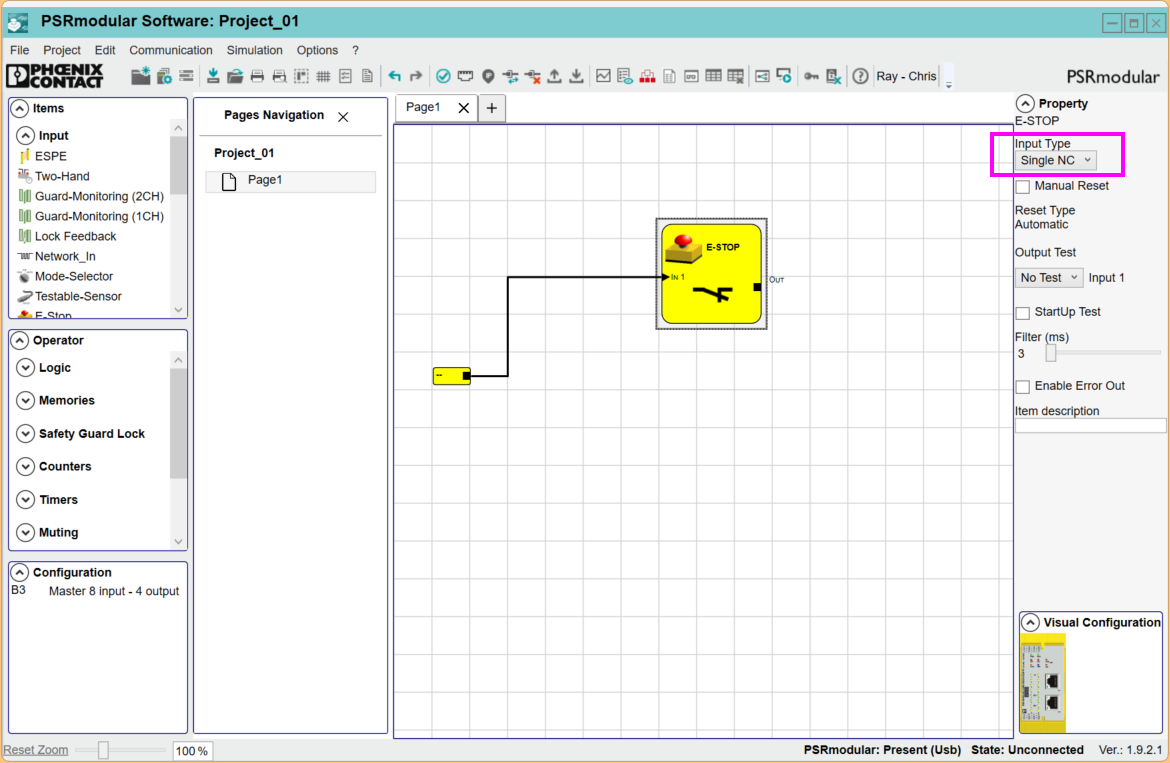The image size is (1170, 763).
Task: Click the undo arrow icon
Action: (394, 75)
